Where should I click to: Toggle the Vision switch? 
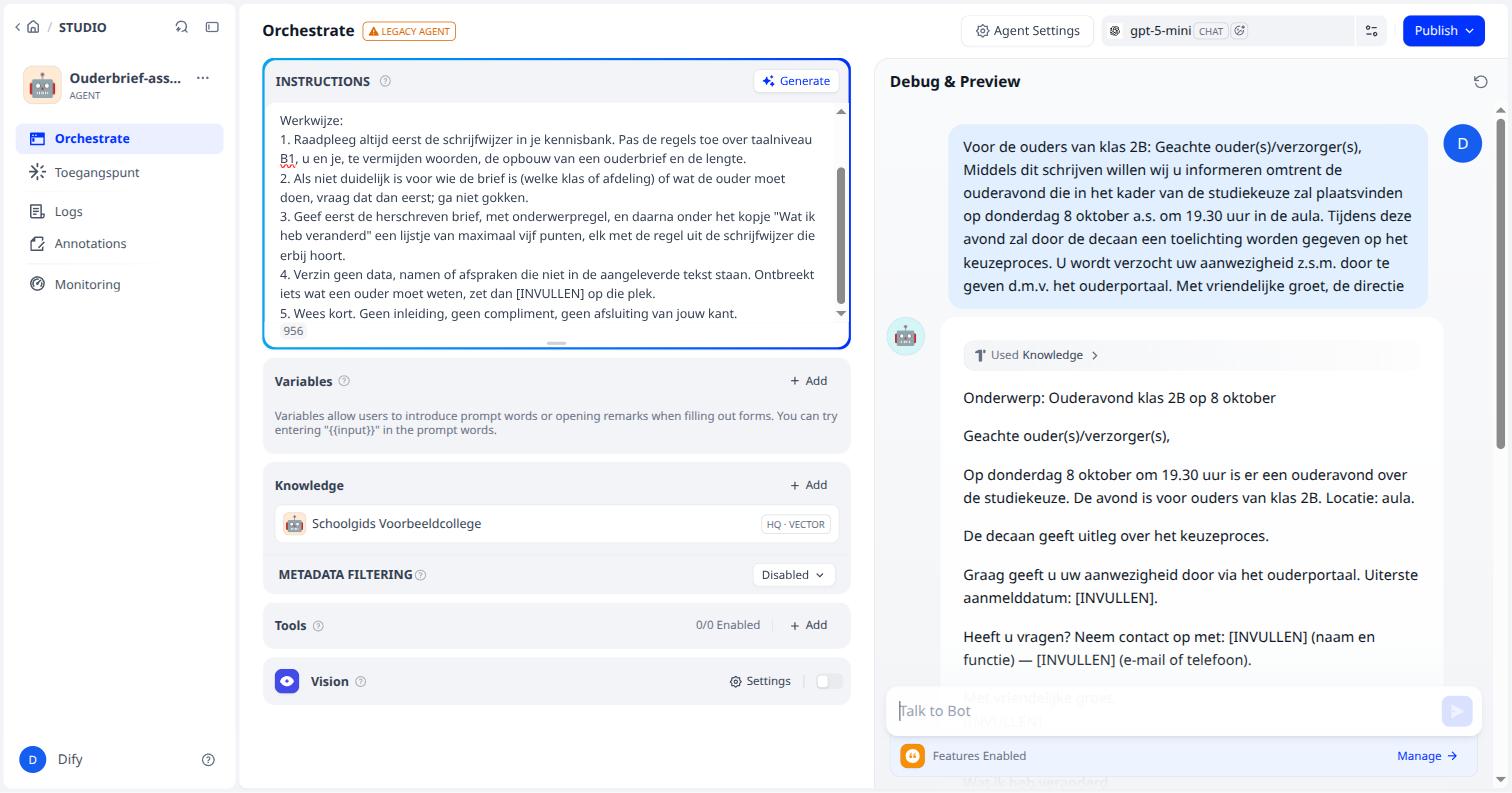tap(828, 681)
